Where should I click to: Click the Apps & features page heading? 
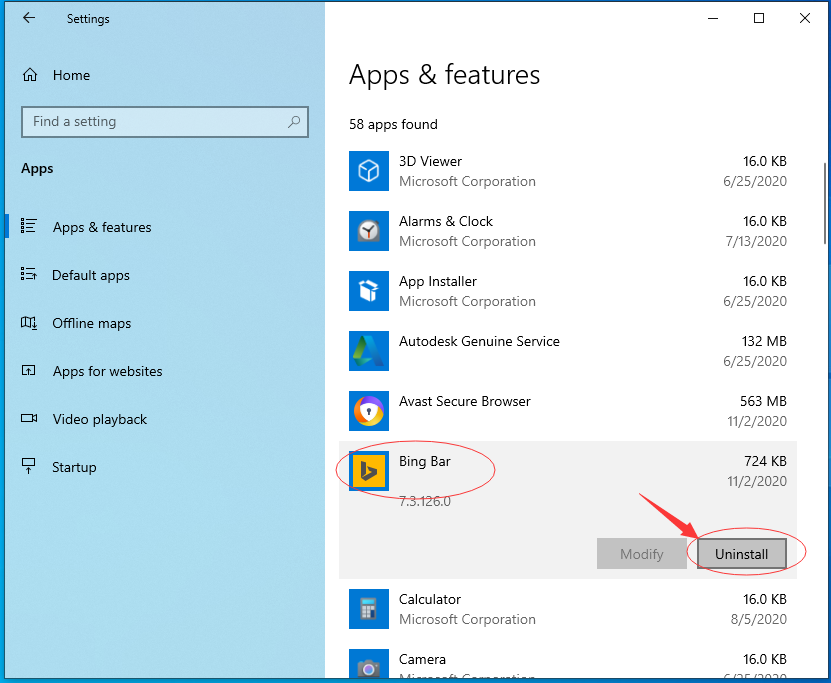(x=444, y=75)
